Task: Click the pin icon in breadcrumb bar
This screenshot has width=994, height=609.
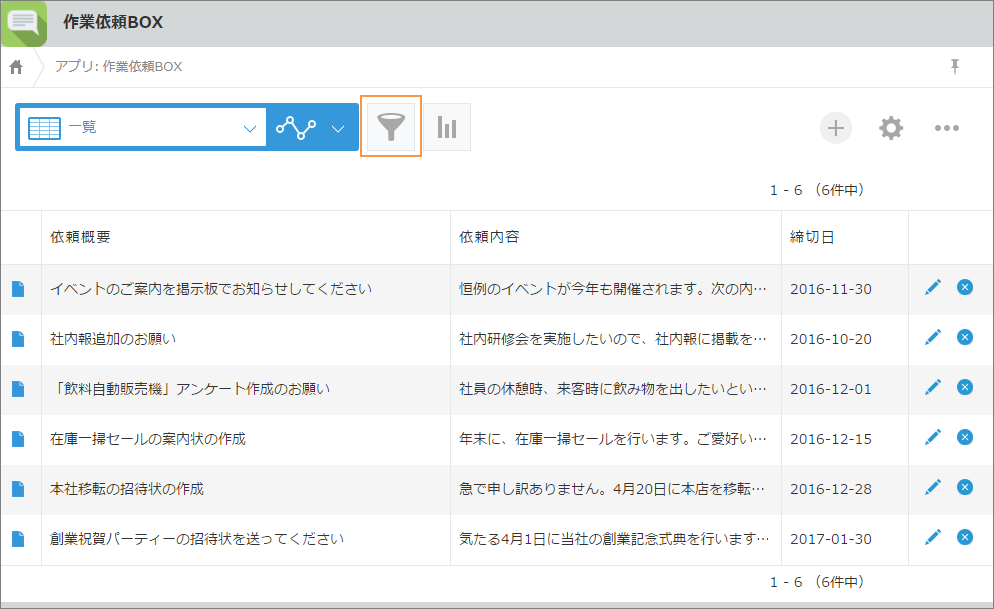Action: (x=955, y=66)
